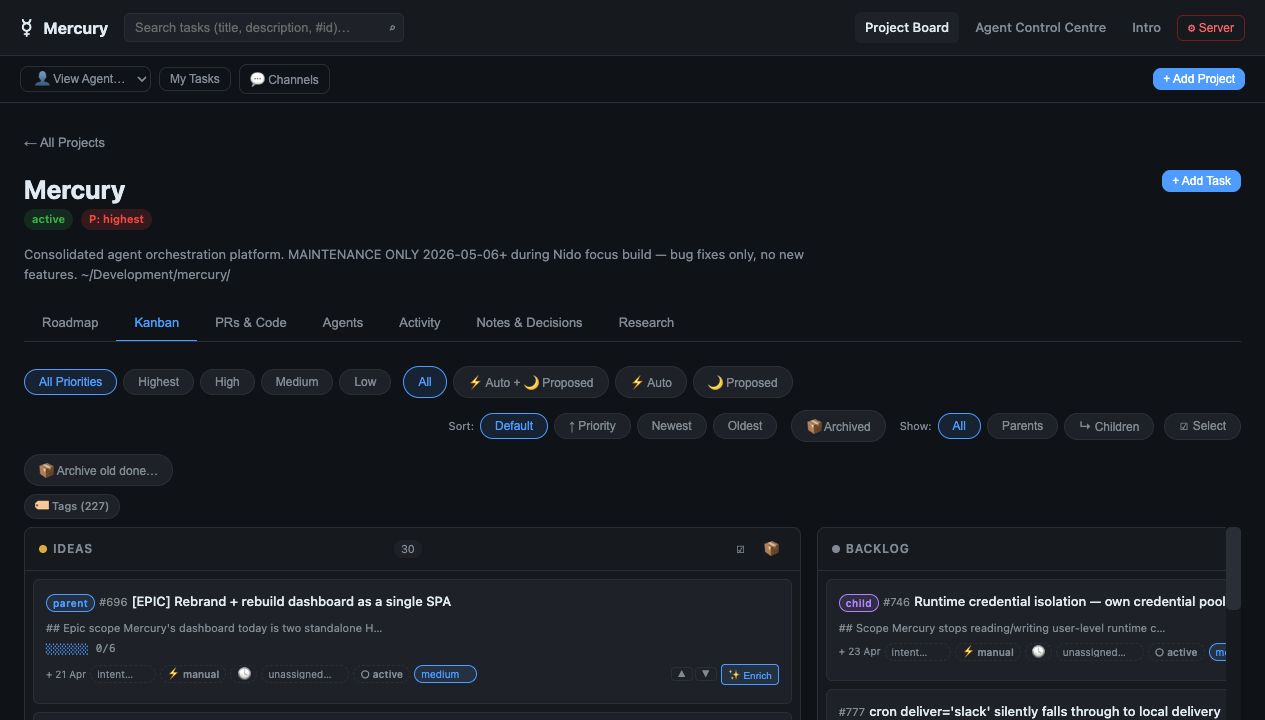Click the search magnifier icon
Screen dimensions: 1265x720
pyautogui.click(x=392, y=28)
